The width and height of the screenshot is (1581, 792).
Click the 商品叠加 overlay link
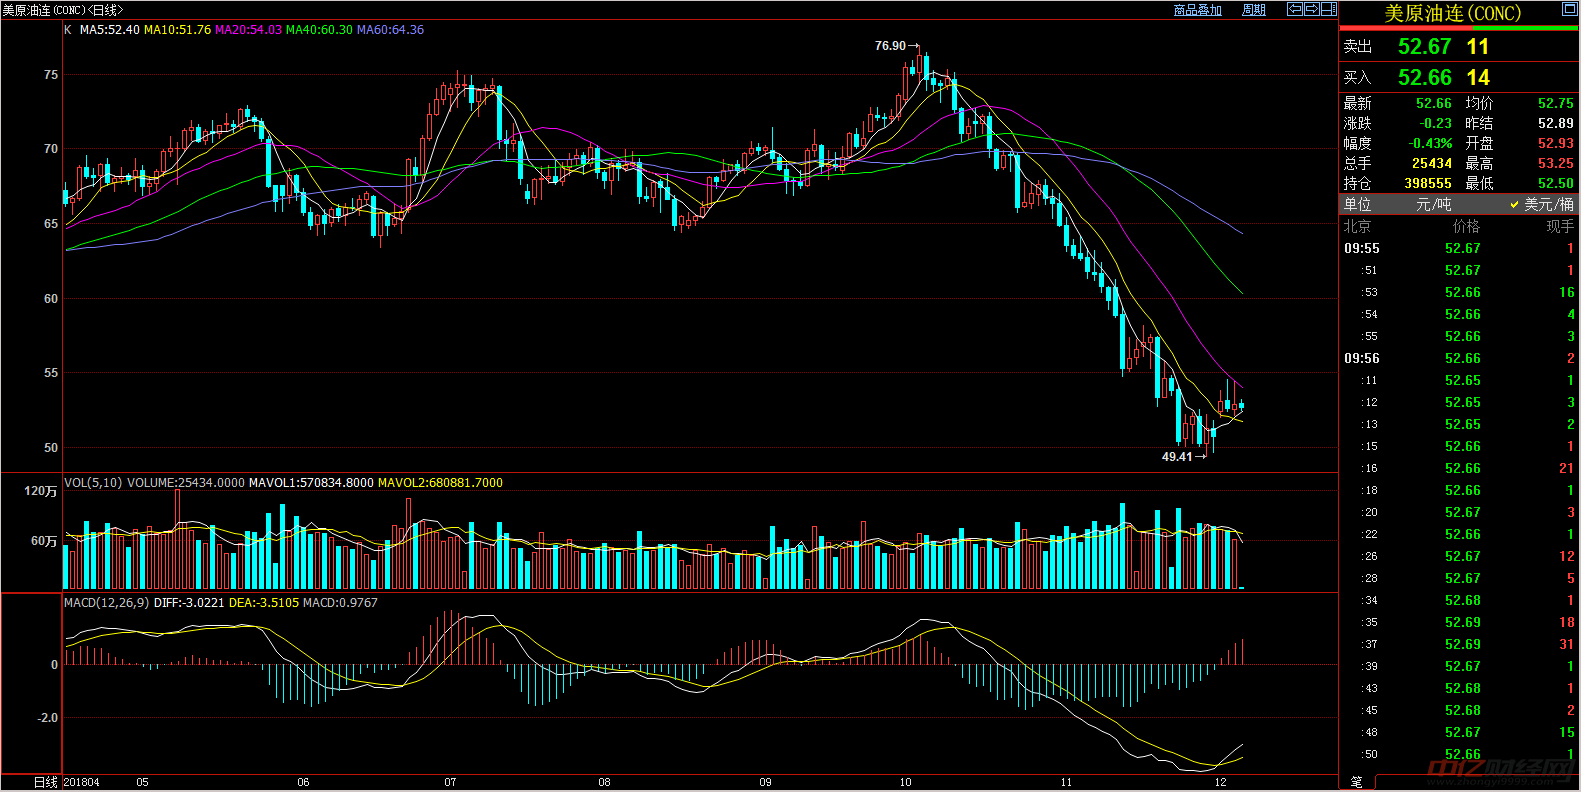[1198, 10]
